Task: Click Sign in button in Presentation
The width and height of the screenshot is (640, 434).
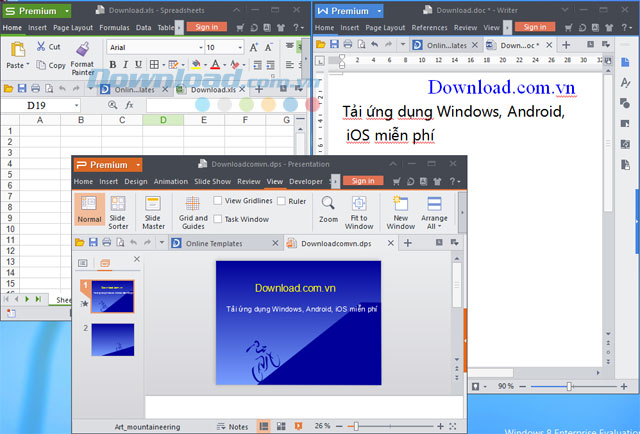Action: click(363, 180)
